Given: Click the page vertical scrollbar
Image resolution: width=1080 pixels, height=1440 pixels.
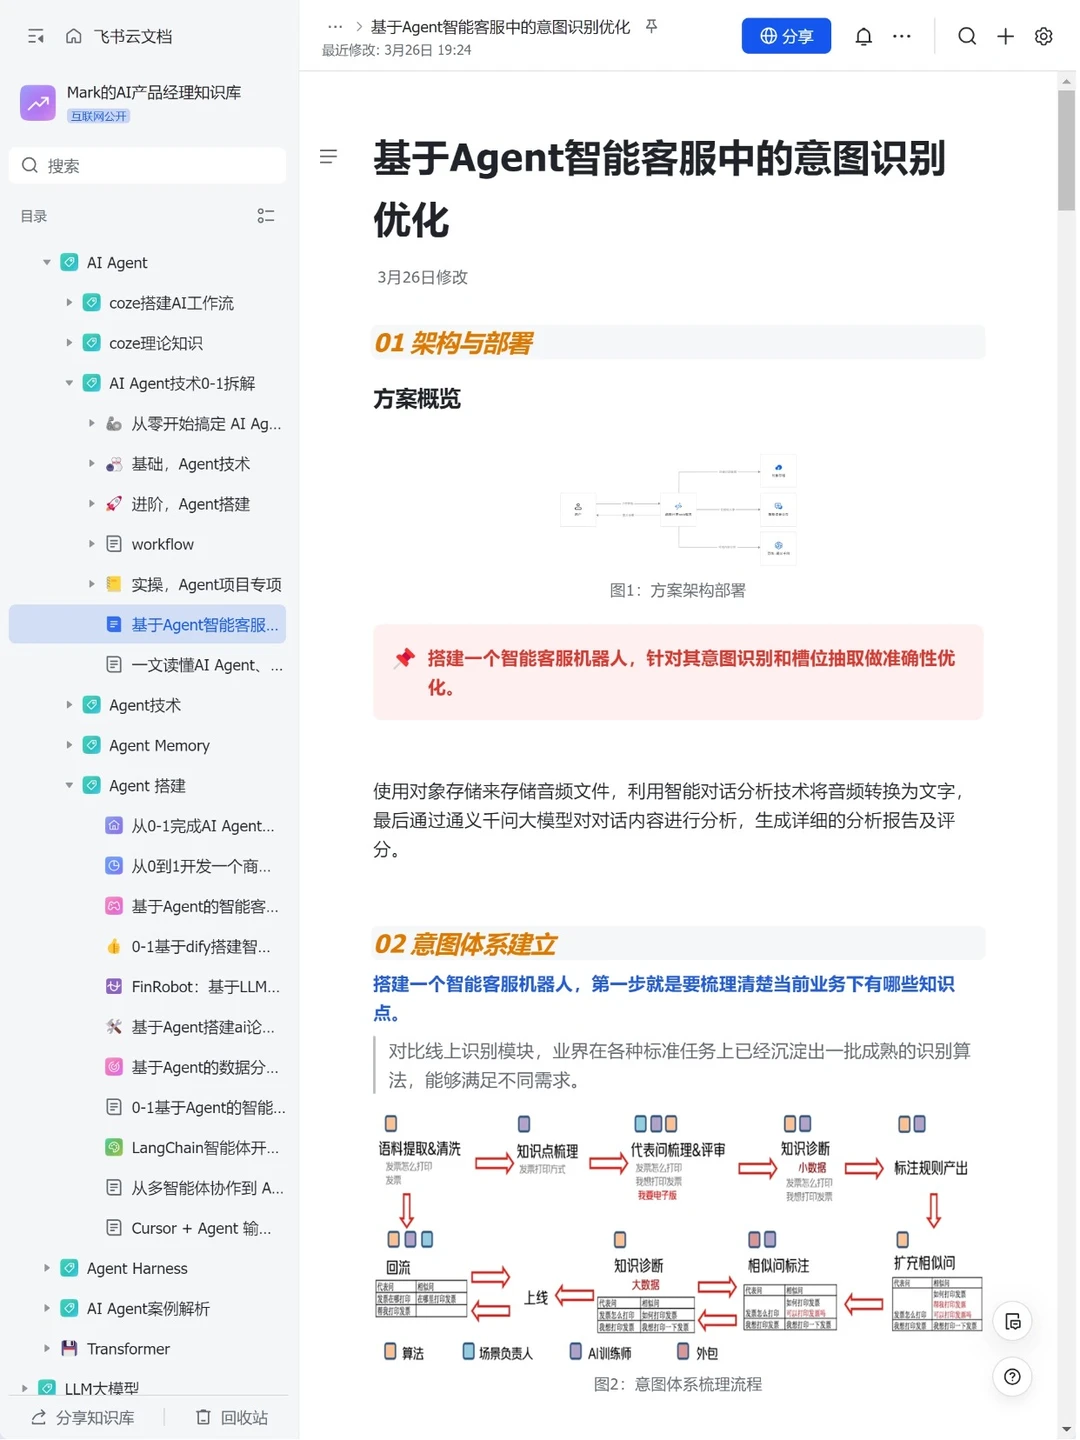Looking at the screenshot, I should tap(1066, 150).
